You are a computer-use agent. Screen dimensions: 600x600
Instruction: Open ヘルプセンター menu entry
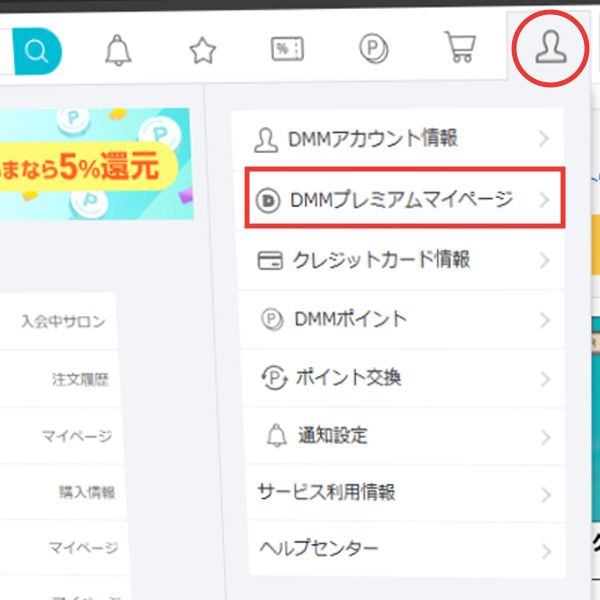pos(407,550)
